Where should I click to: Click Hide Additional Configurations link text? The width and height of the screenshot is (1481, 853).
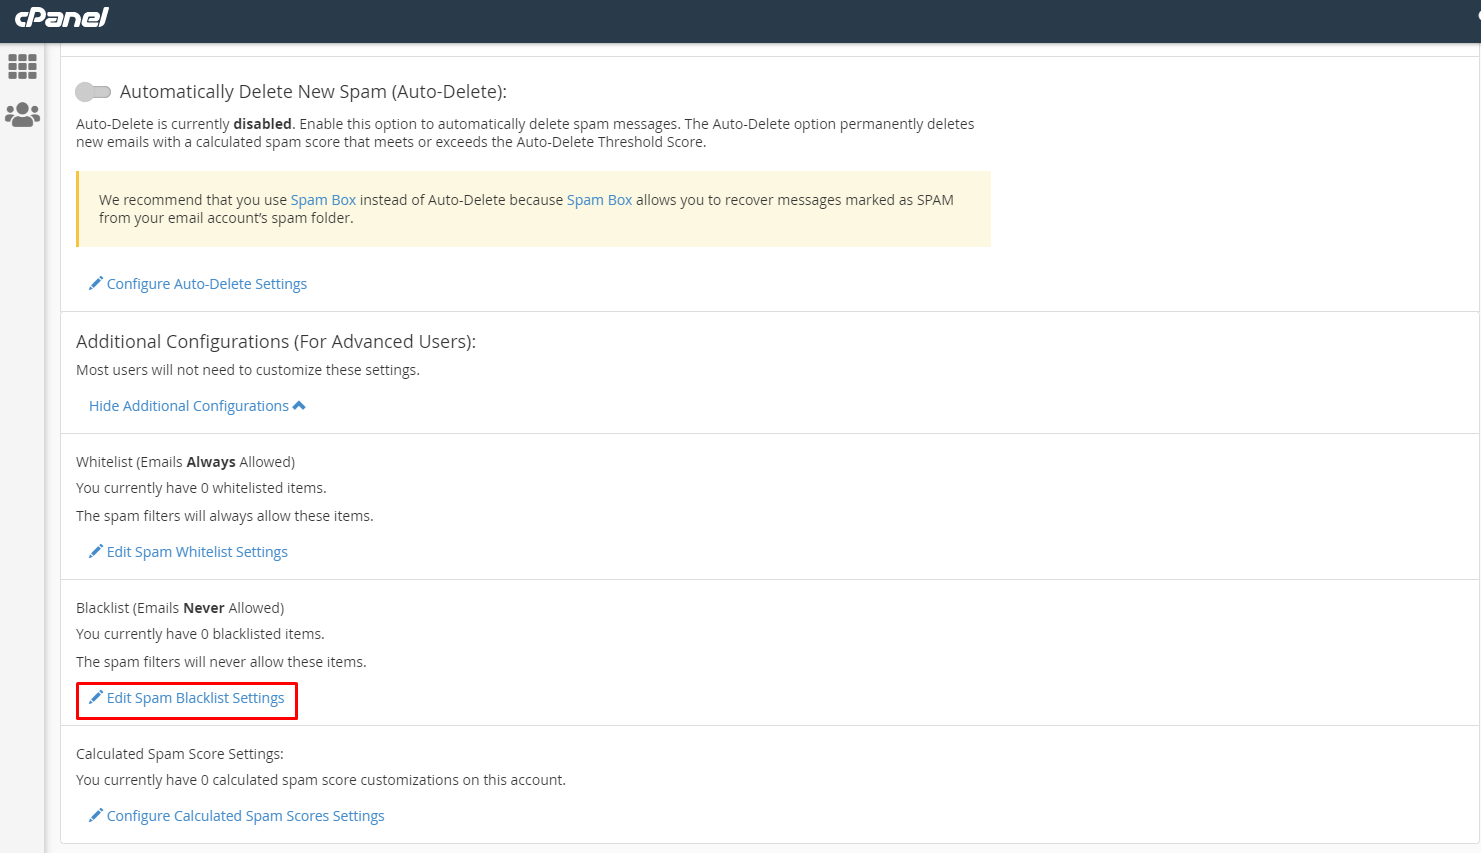[x=188, y=406]
